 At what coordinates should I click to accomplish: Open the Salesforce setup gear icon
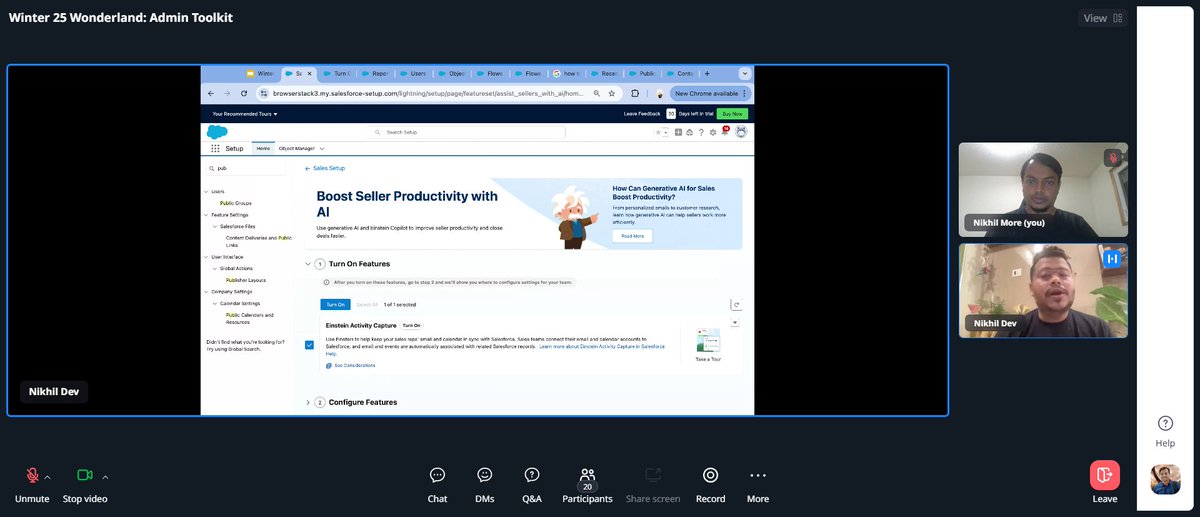point(713,132)
